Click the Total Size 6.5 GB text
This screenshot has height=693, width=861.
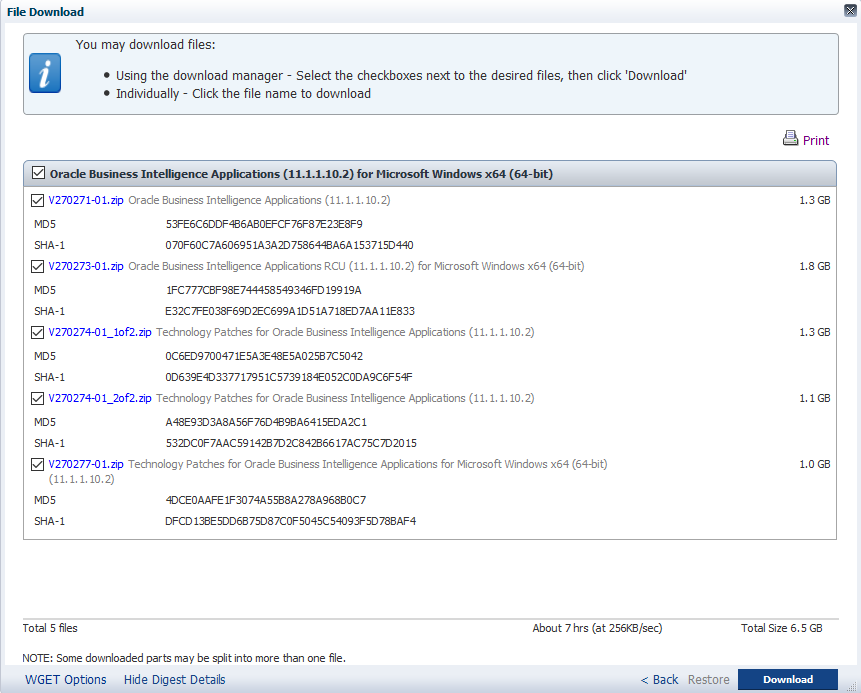click(x=781, y=628)
